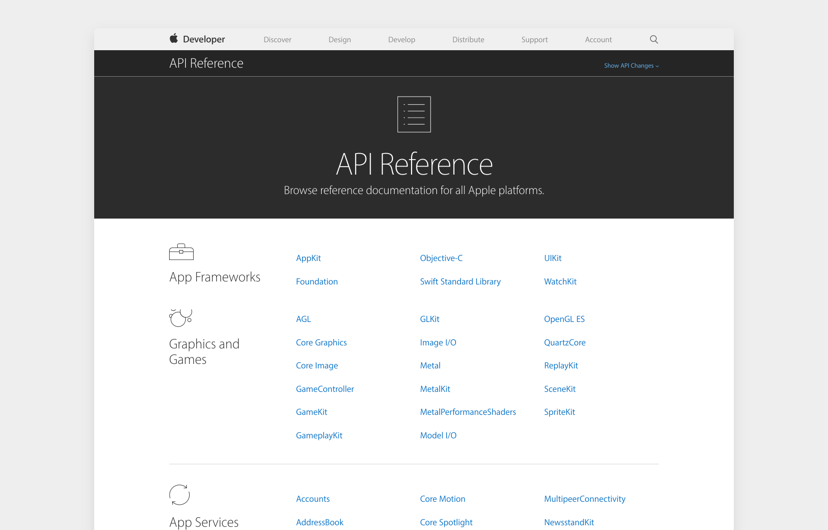Click the document list icon in hero
828x530 pixels.
414,114
